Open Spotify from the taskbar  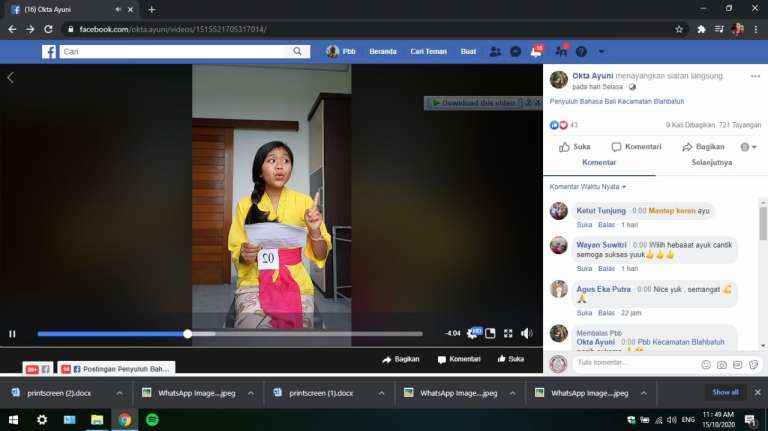(x=152, y=420)
